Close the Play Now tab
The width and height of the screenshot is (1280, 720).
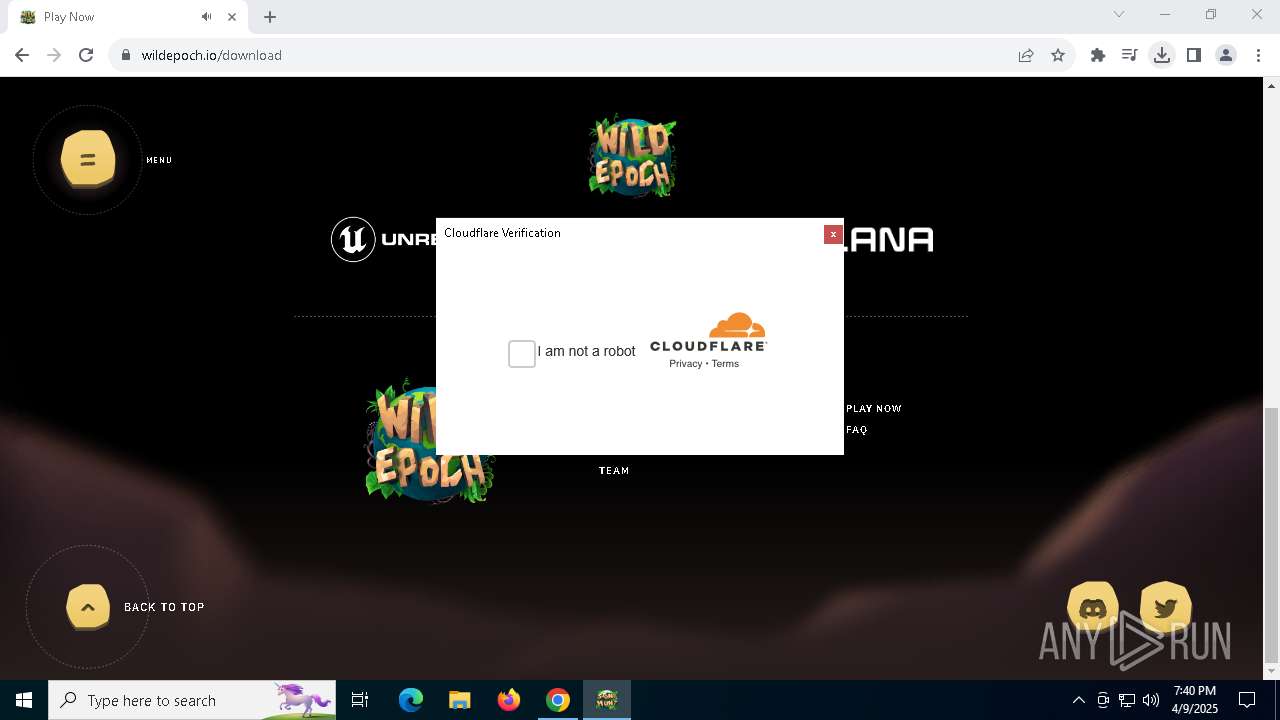pyautogui.click(x=233, y=17)
